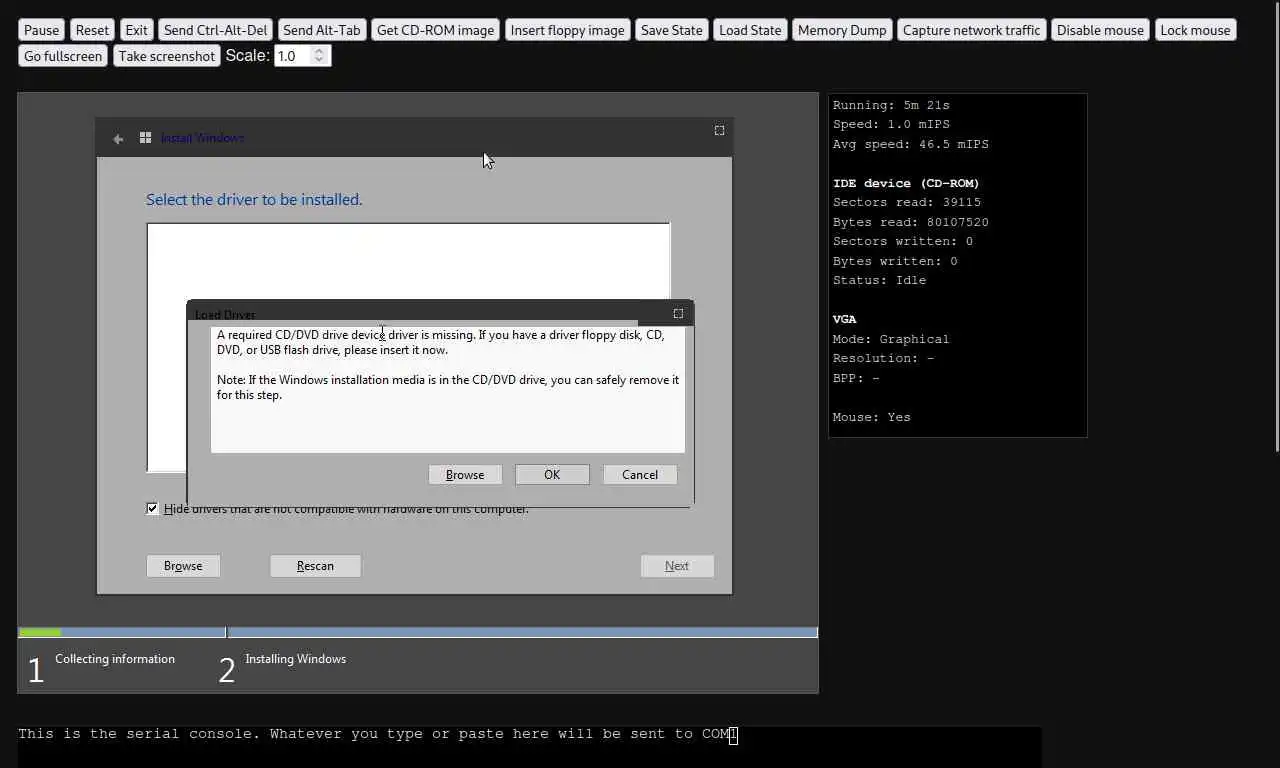Decrease the Scale with the down stepper arrow
Viewport: 1280px width, 768px height.
[319, 61]
